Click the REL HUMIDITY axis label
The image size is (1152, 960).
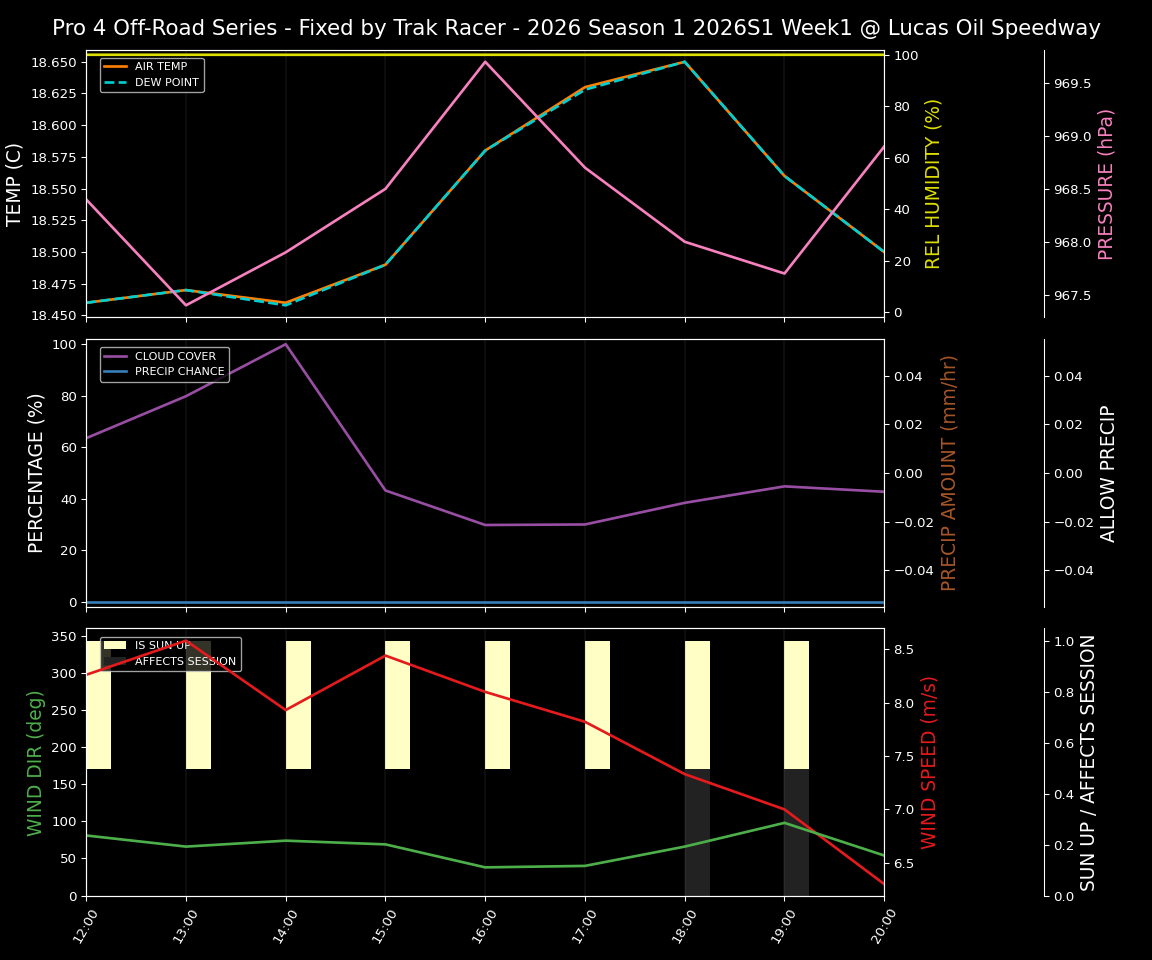pos(932,183)
